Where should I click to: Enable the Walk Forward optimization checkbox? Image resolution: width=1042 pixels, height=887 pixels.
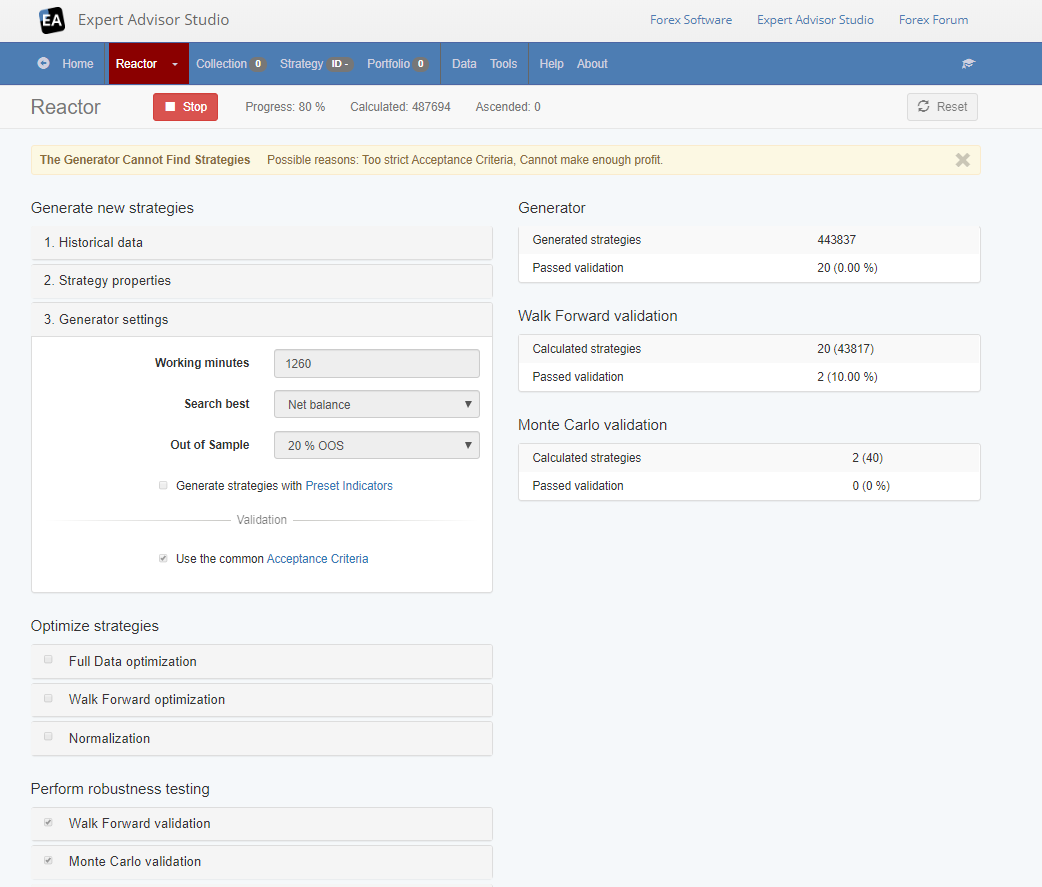click(49, 698)
